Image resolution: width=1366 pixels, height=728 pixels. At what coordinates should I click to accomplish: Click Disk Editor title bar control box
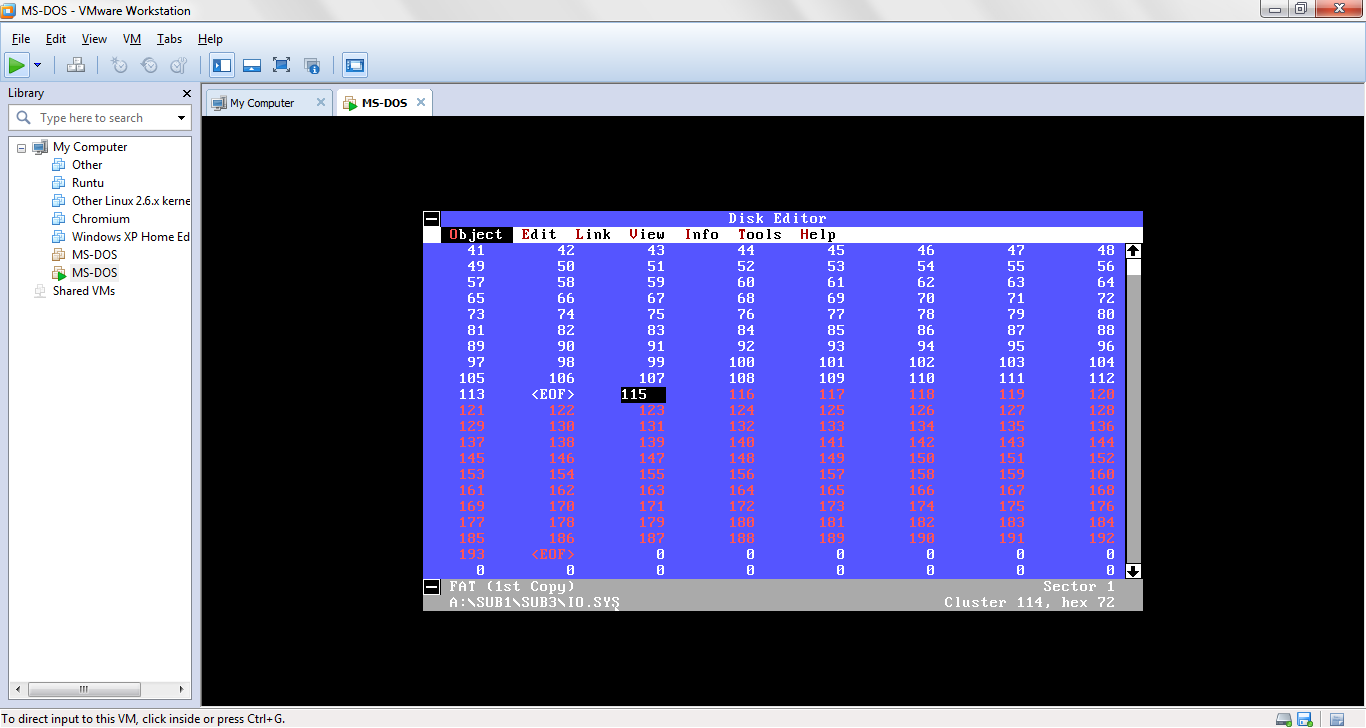432,219
